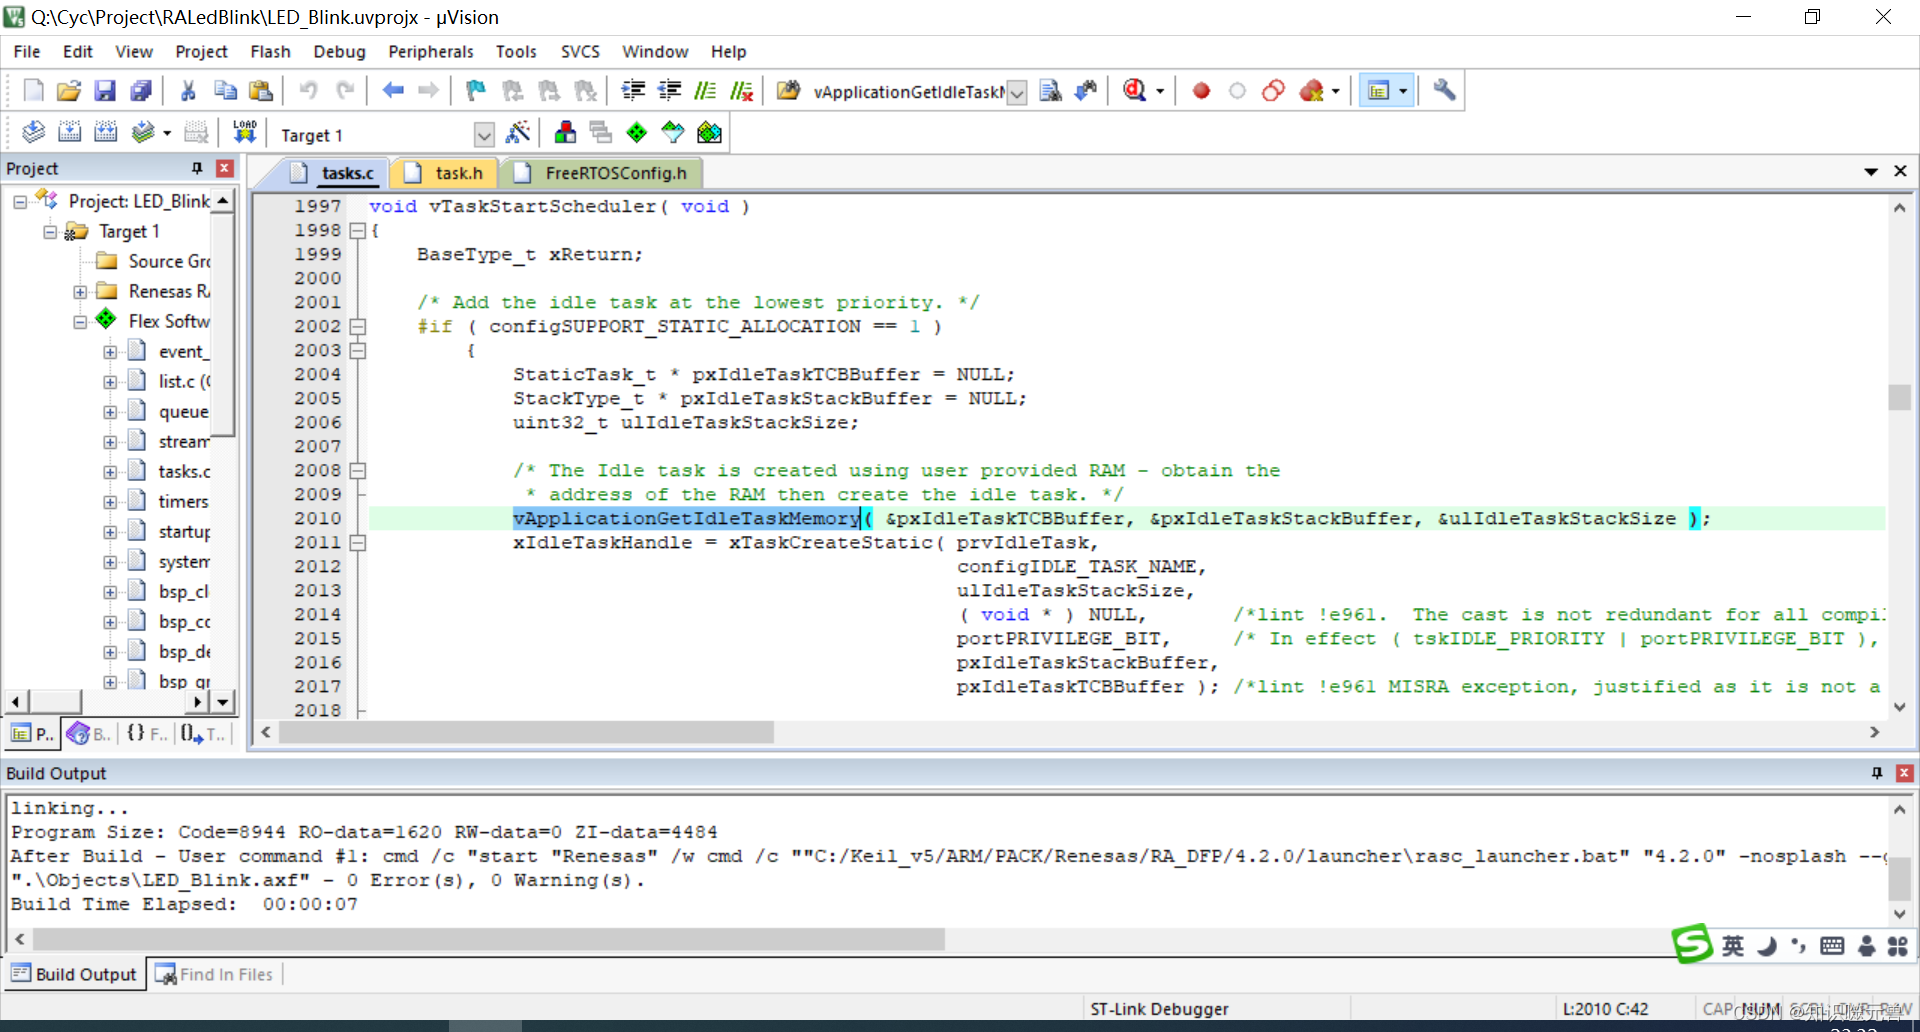This screenshot has height=1032, width=1920.
Task: Close the Project panel
Action: coord(225,168)
